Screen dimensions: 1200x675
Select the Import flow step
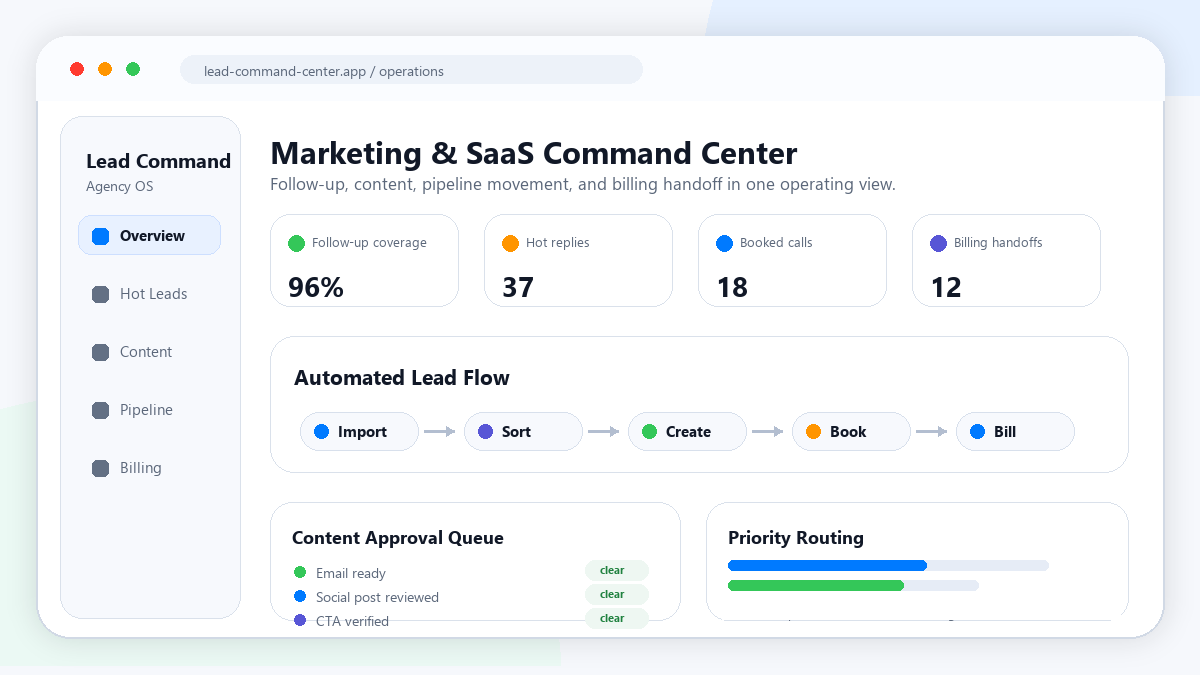(359, 432)
